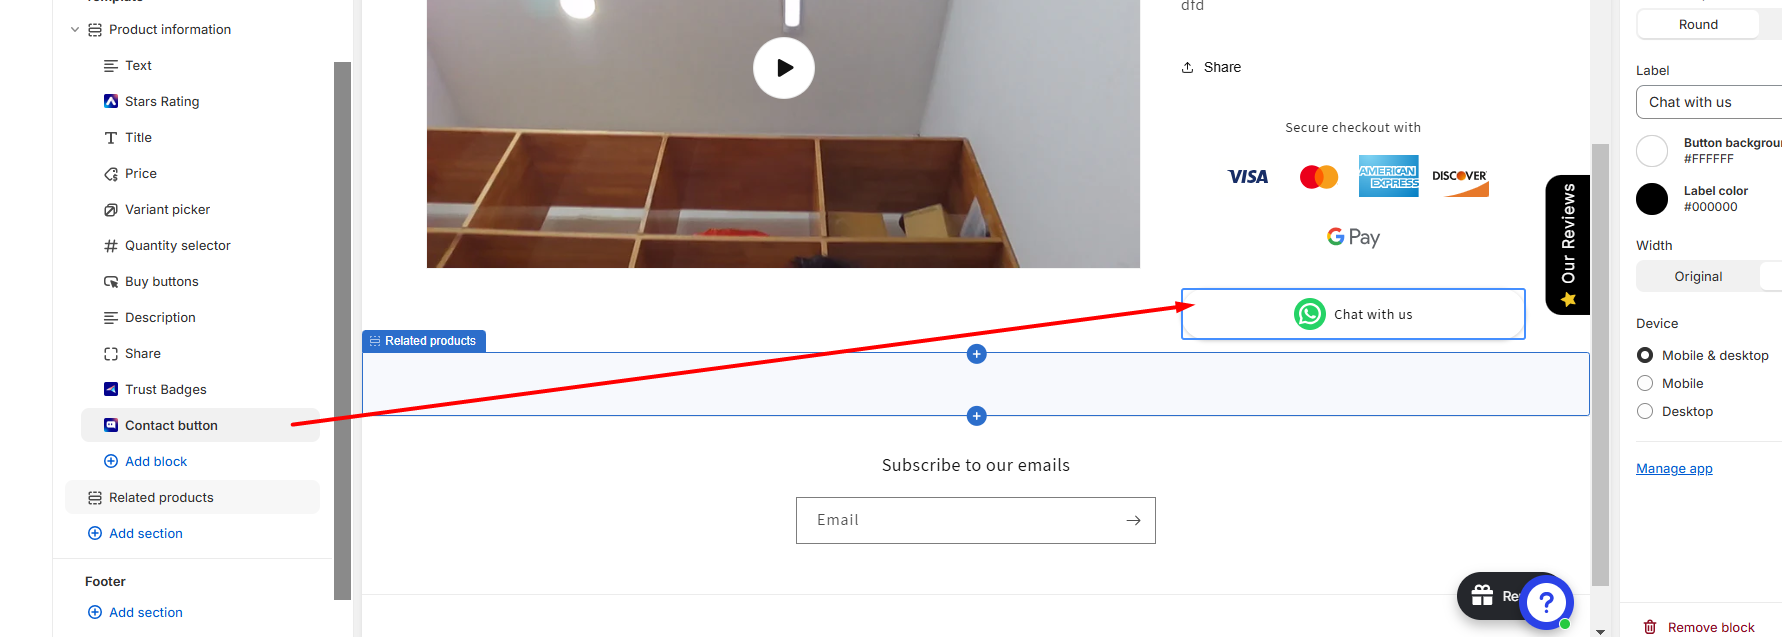Screen dimensions: 1782x637
Task: Open the Our Reviews side tab
Action: pyautogui.click(x=1567, y=245)
